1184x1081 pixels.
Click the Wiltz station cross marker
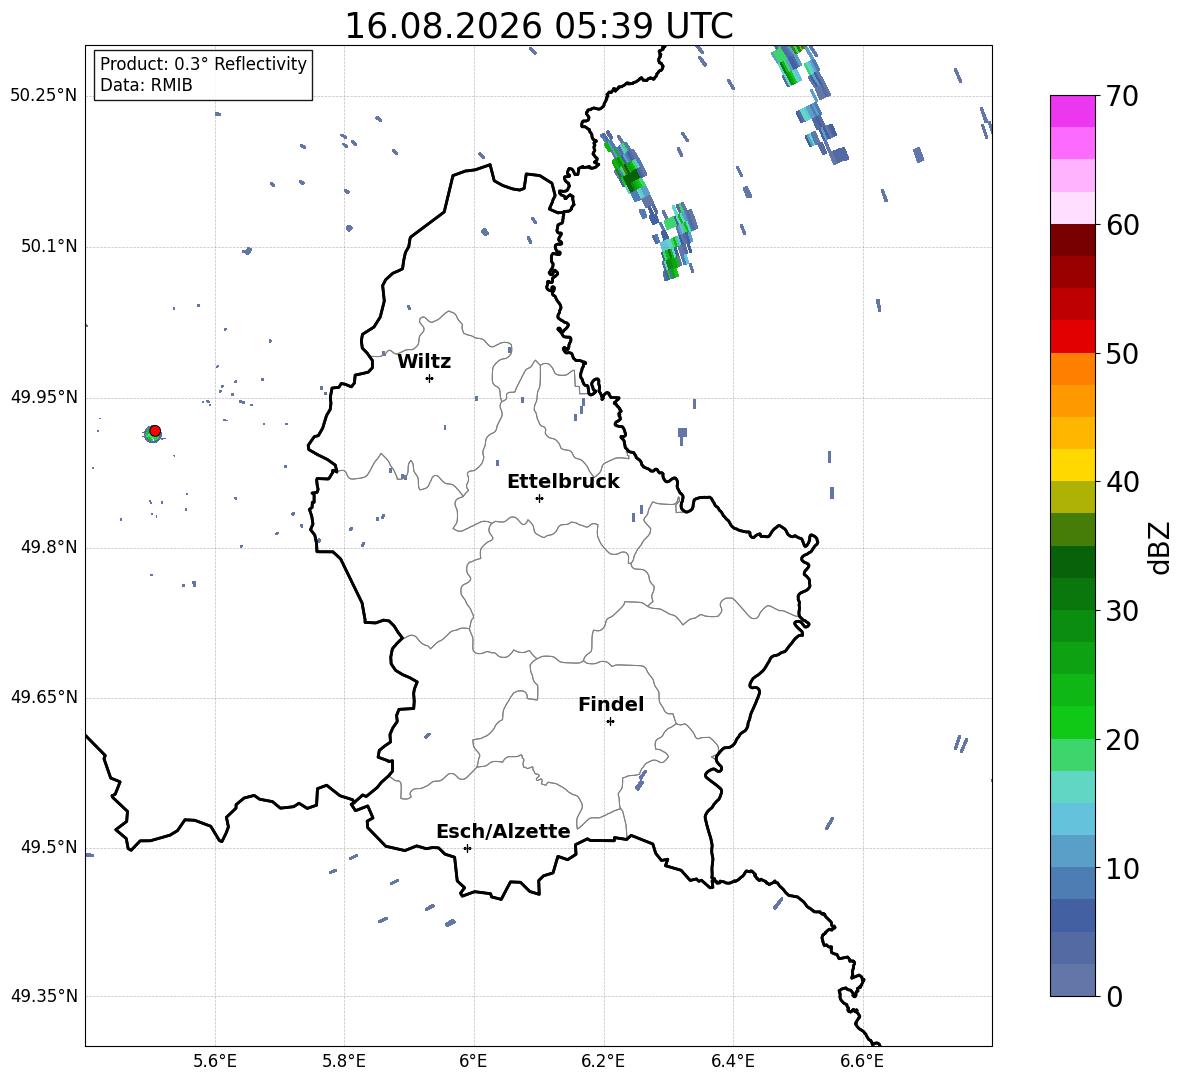(429, 378)
